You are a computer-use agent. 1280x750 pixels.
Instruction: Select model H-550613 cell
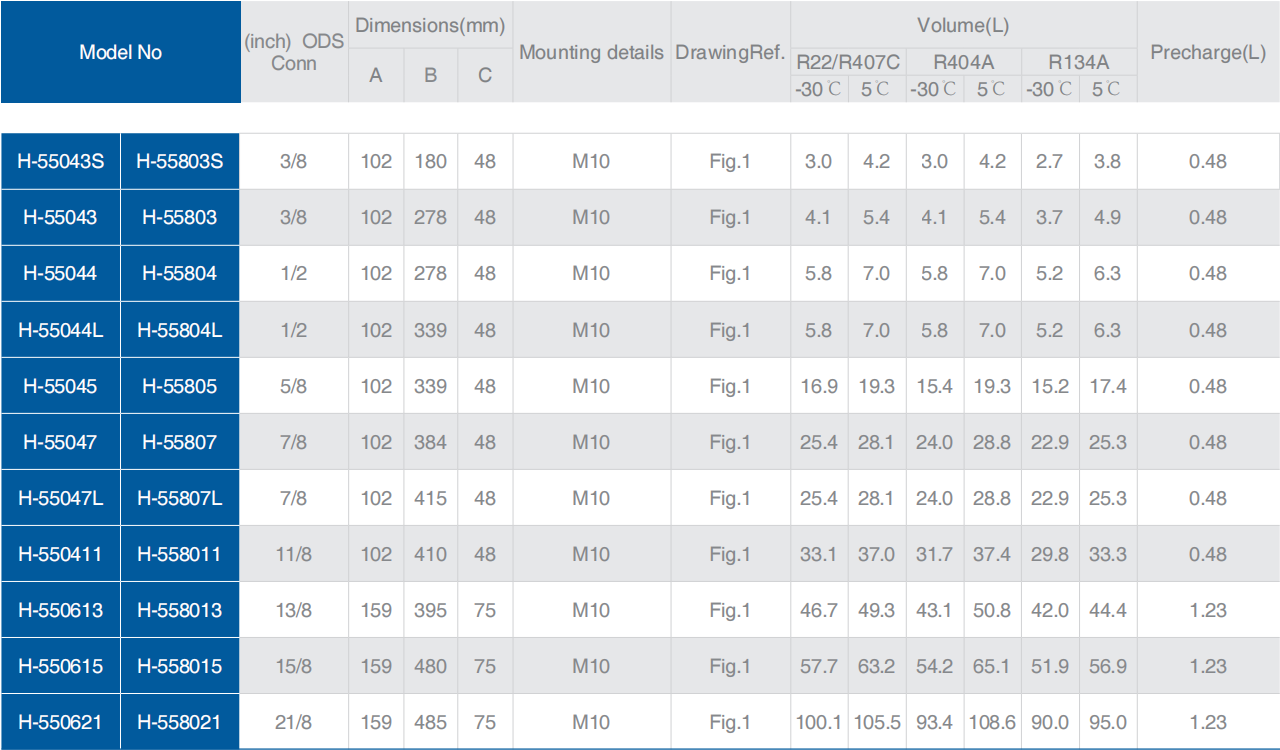60,610
